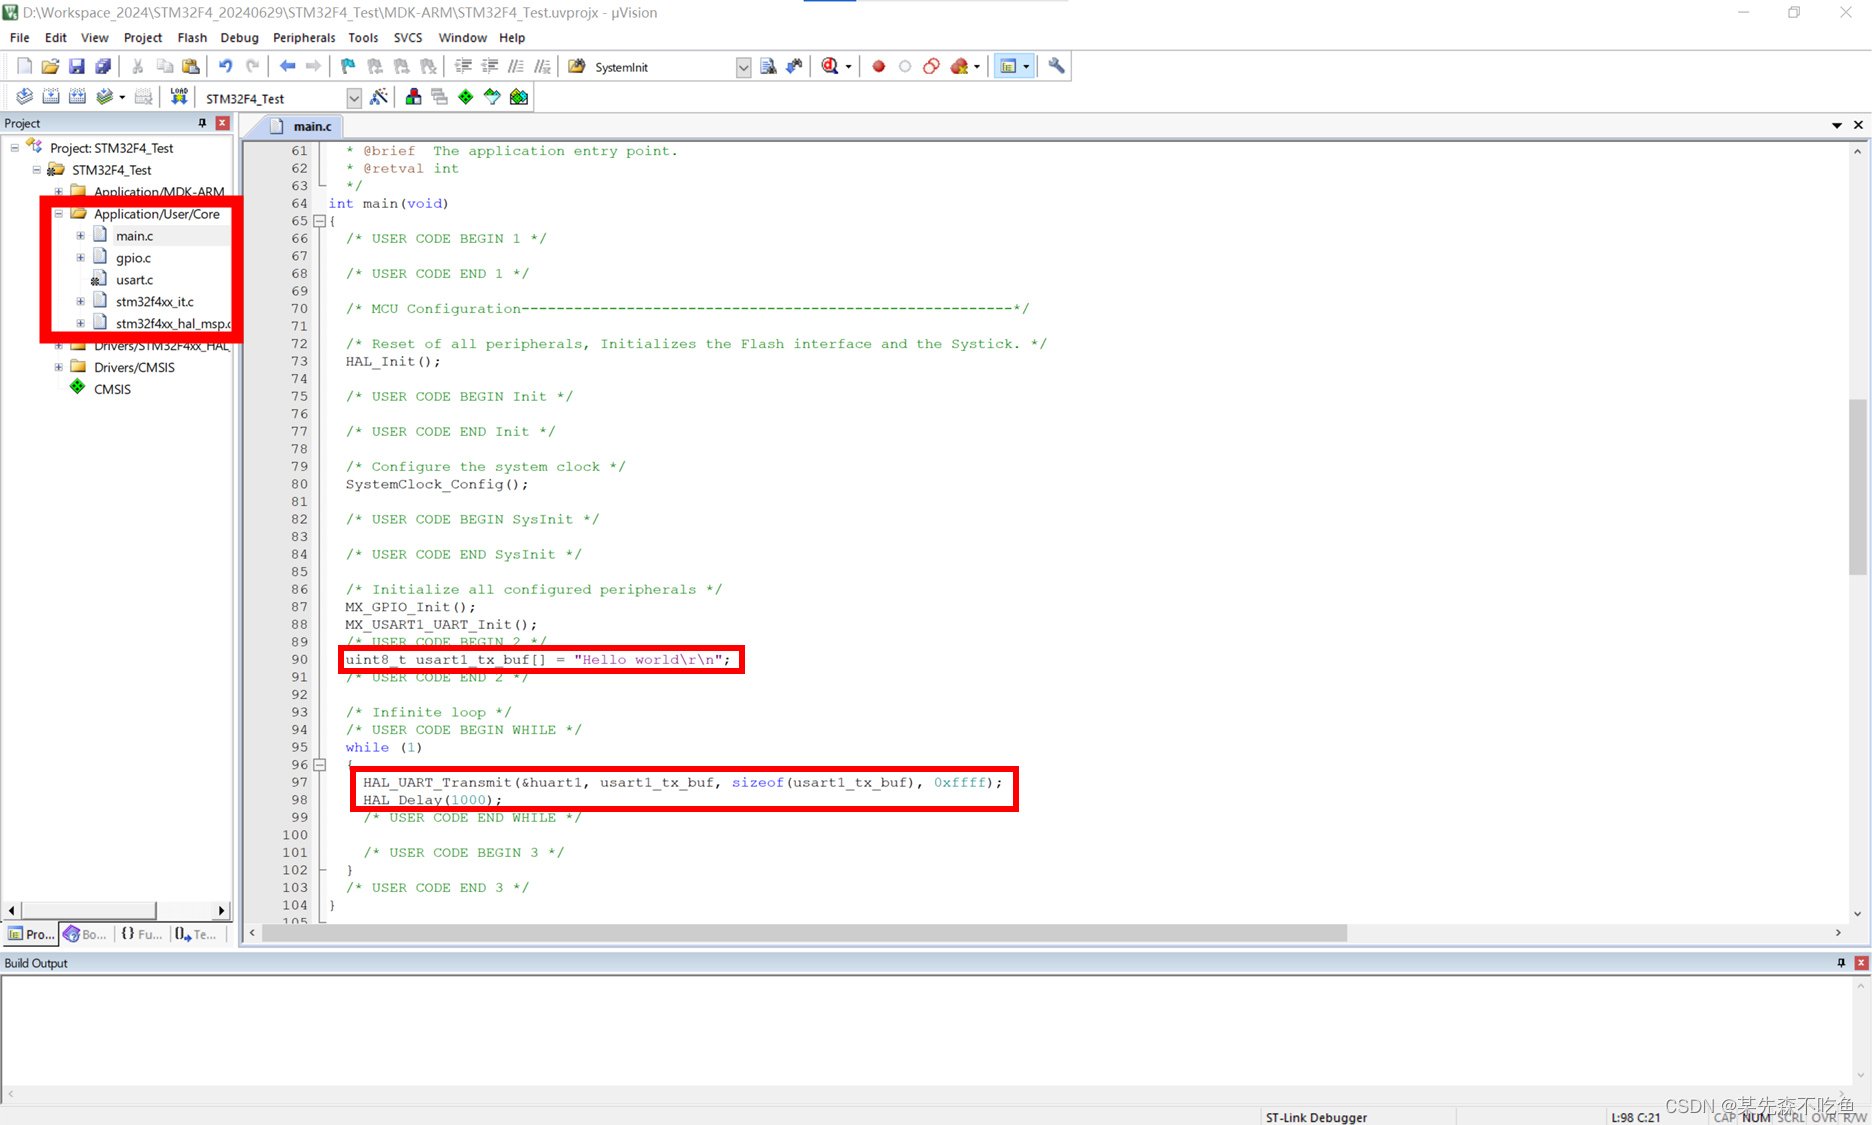The height and width of the screenshot is (1125, 1872).
Task: Close the main.c editor tab
Action: coord(1858,125)
